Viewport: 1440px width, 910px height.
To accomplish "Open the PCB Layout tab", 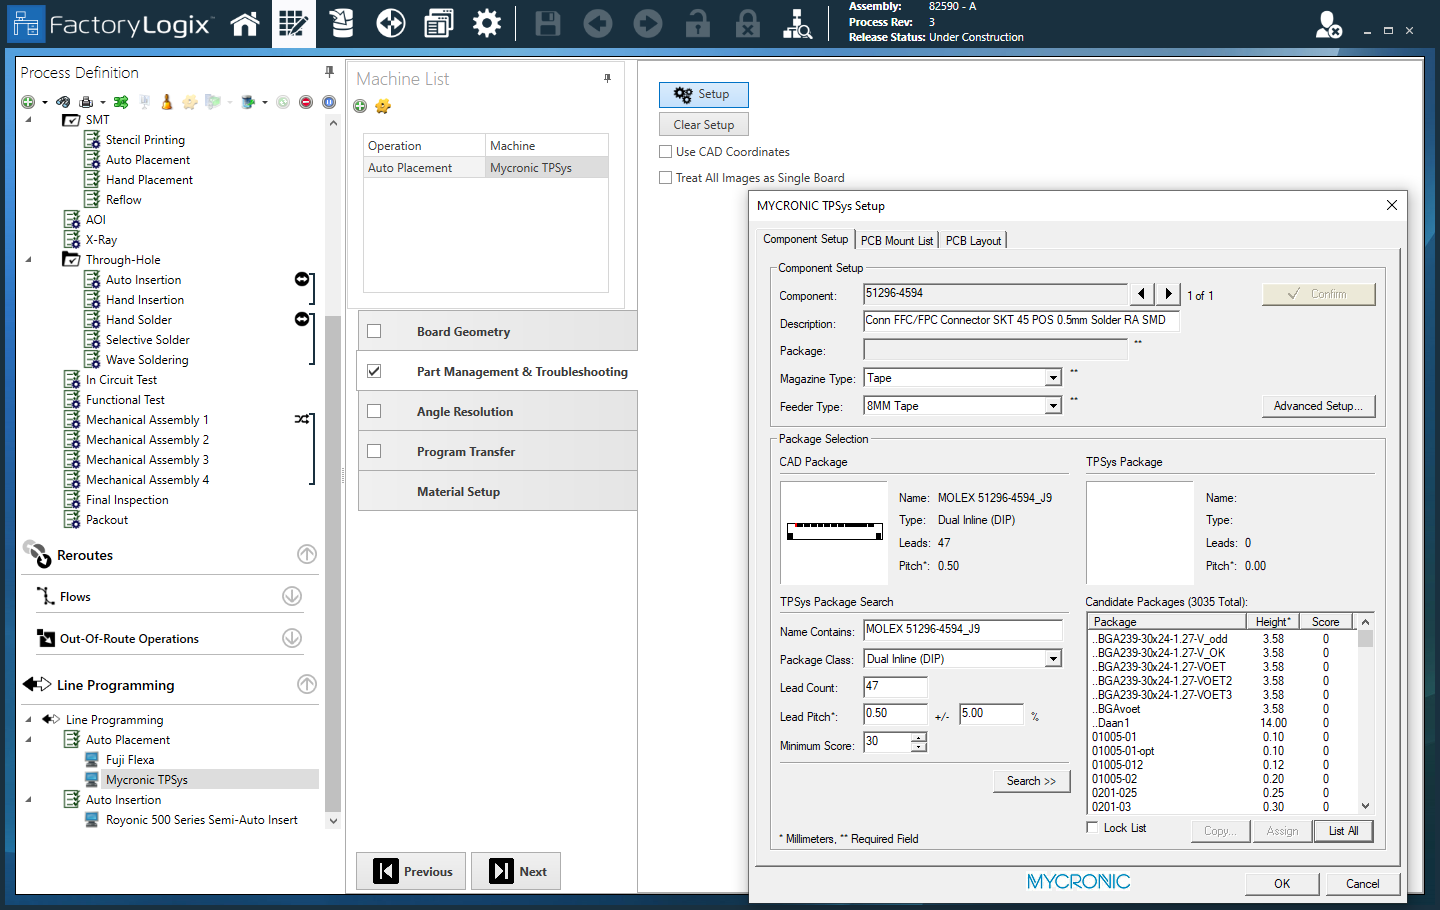I will (972, 240).
